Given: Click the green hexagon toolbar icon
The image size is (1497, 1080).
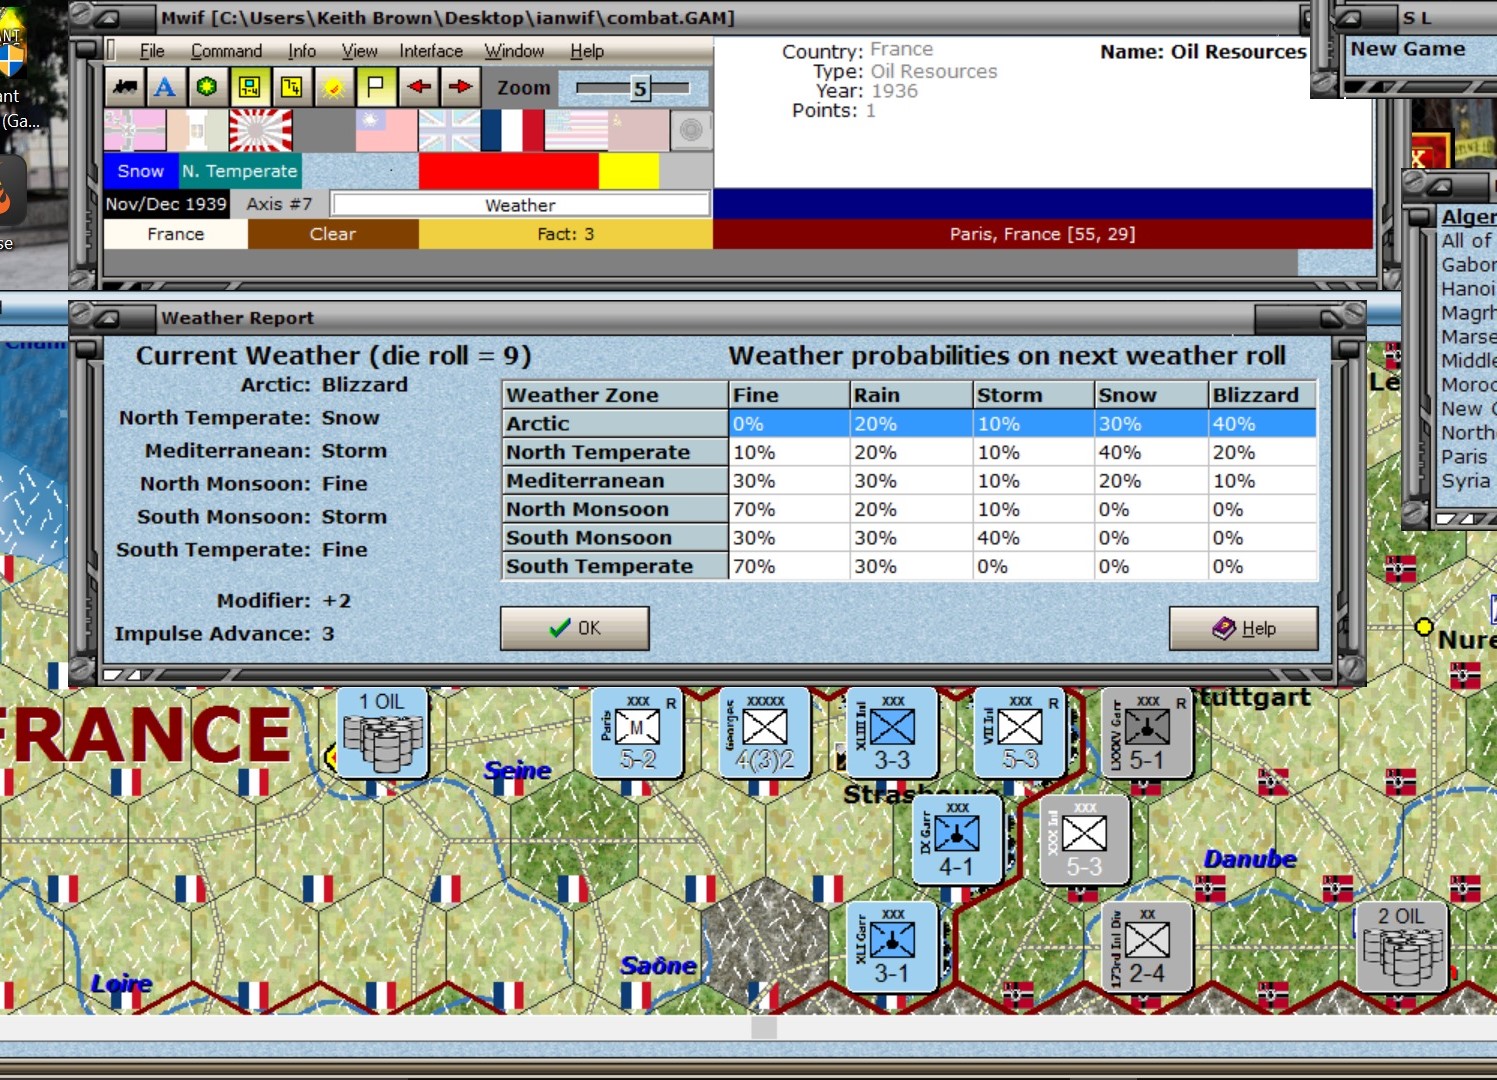Looking at the screenshot, I should point(207,88).
